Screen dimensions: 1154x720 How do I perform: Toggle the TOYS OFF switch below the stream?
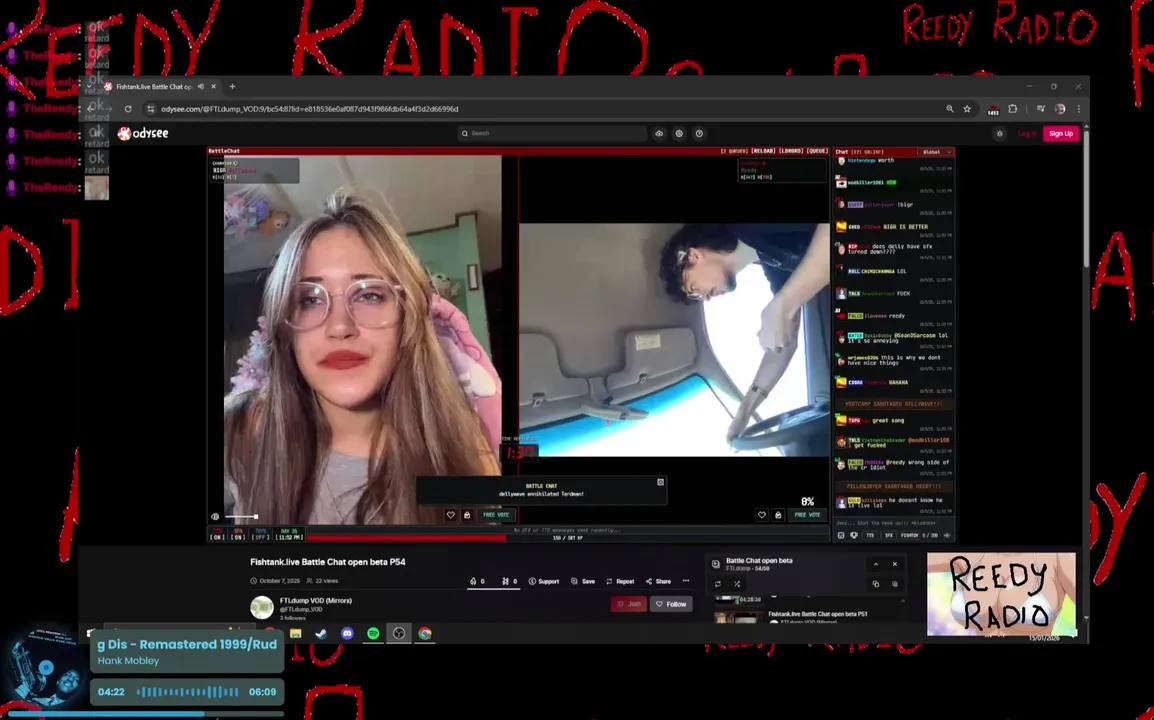(x=261, y=534)
